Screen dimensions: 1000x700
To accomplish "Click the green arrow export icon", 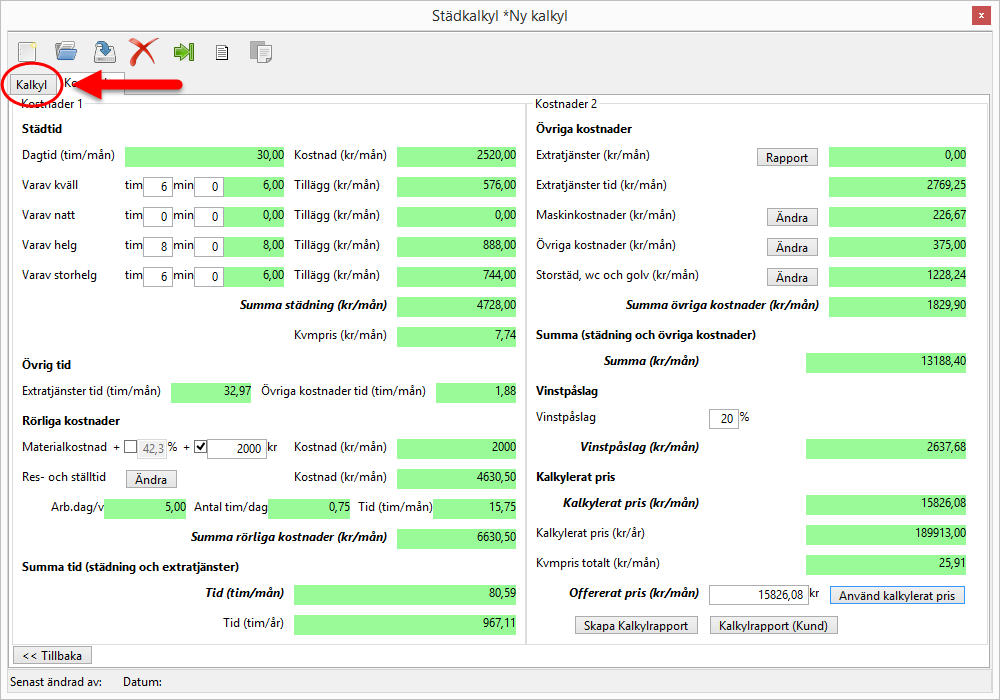I will point(183,51).
